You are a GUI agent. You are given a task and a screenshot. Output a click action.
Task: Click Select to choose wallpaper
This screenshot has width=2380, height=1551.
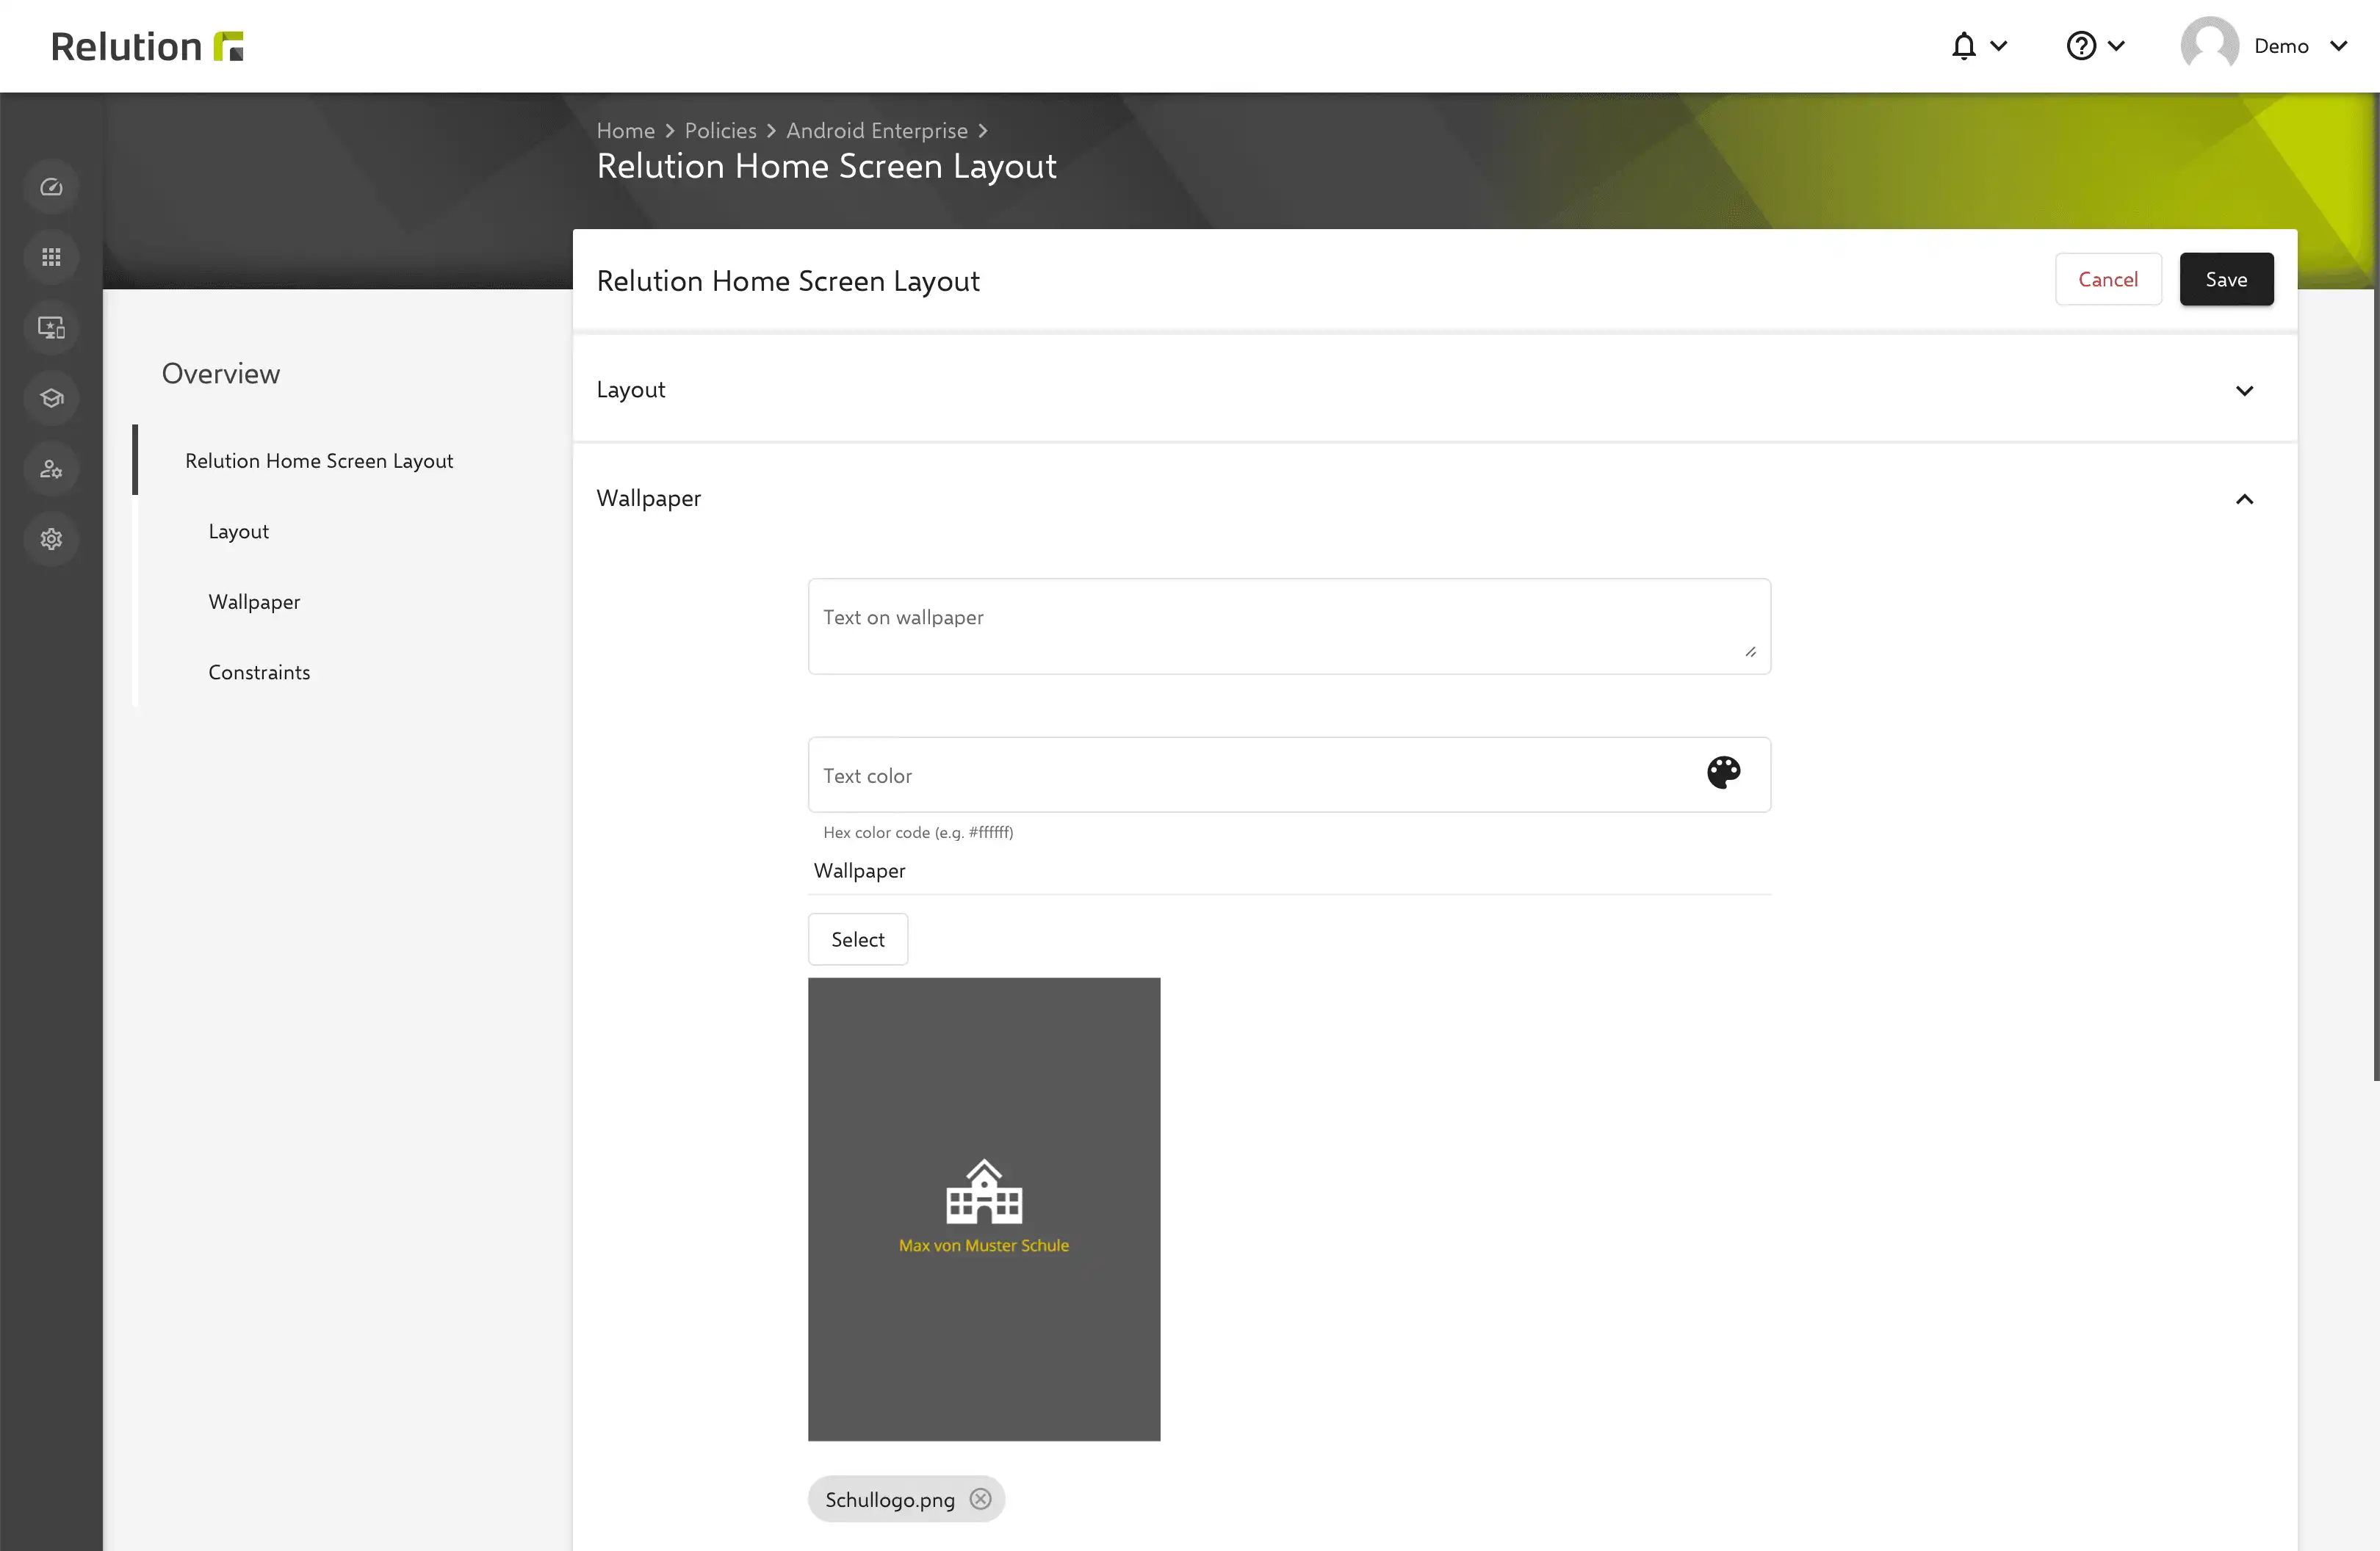pos(857,939)
